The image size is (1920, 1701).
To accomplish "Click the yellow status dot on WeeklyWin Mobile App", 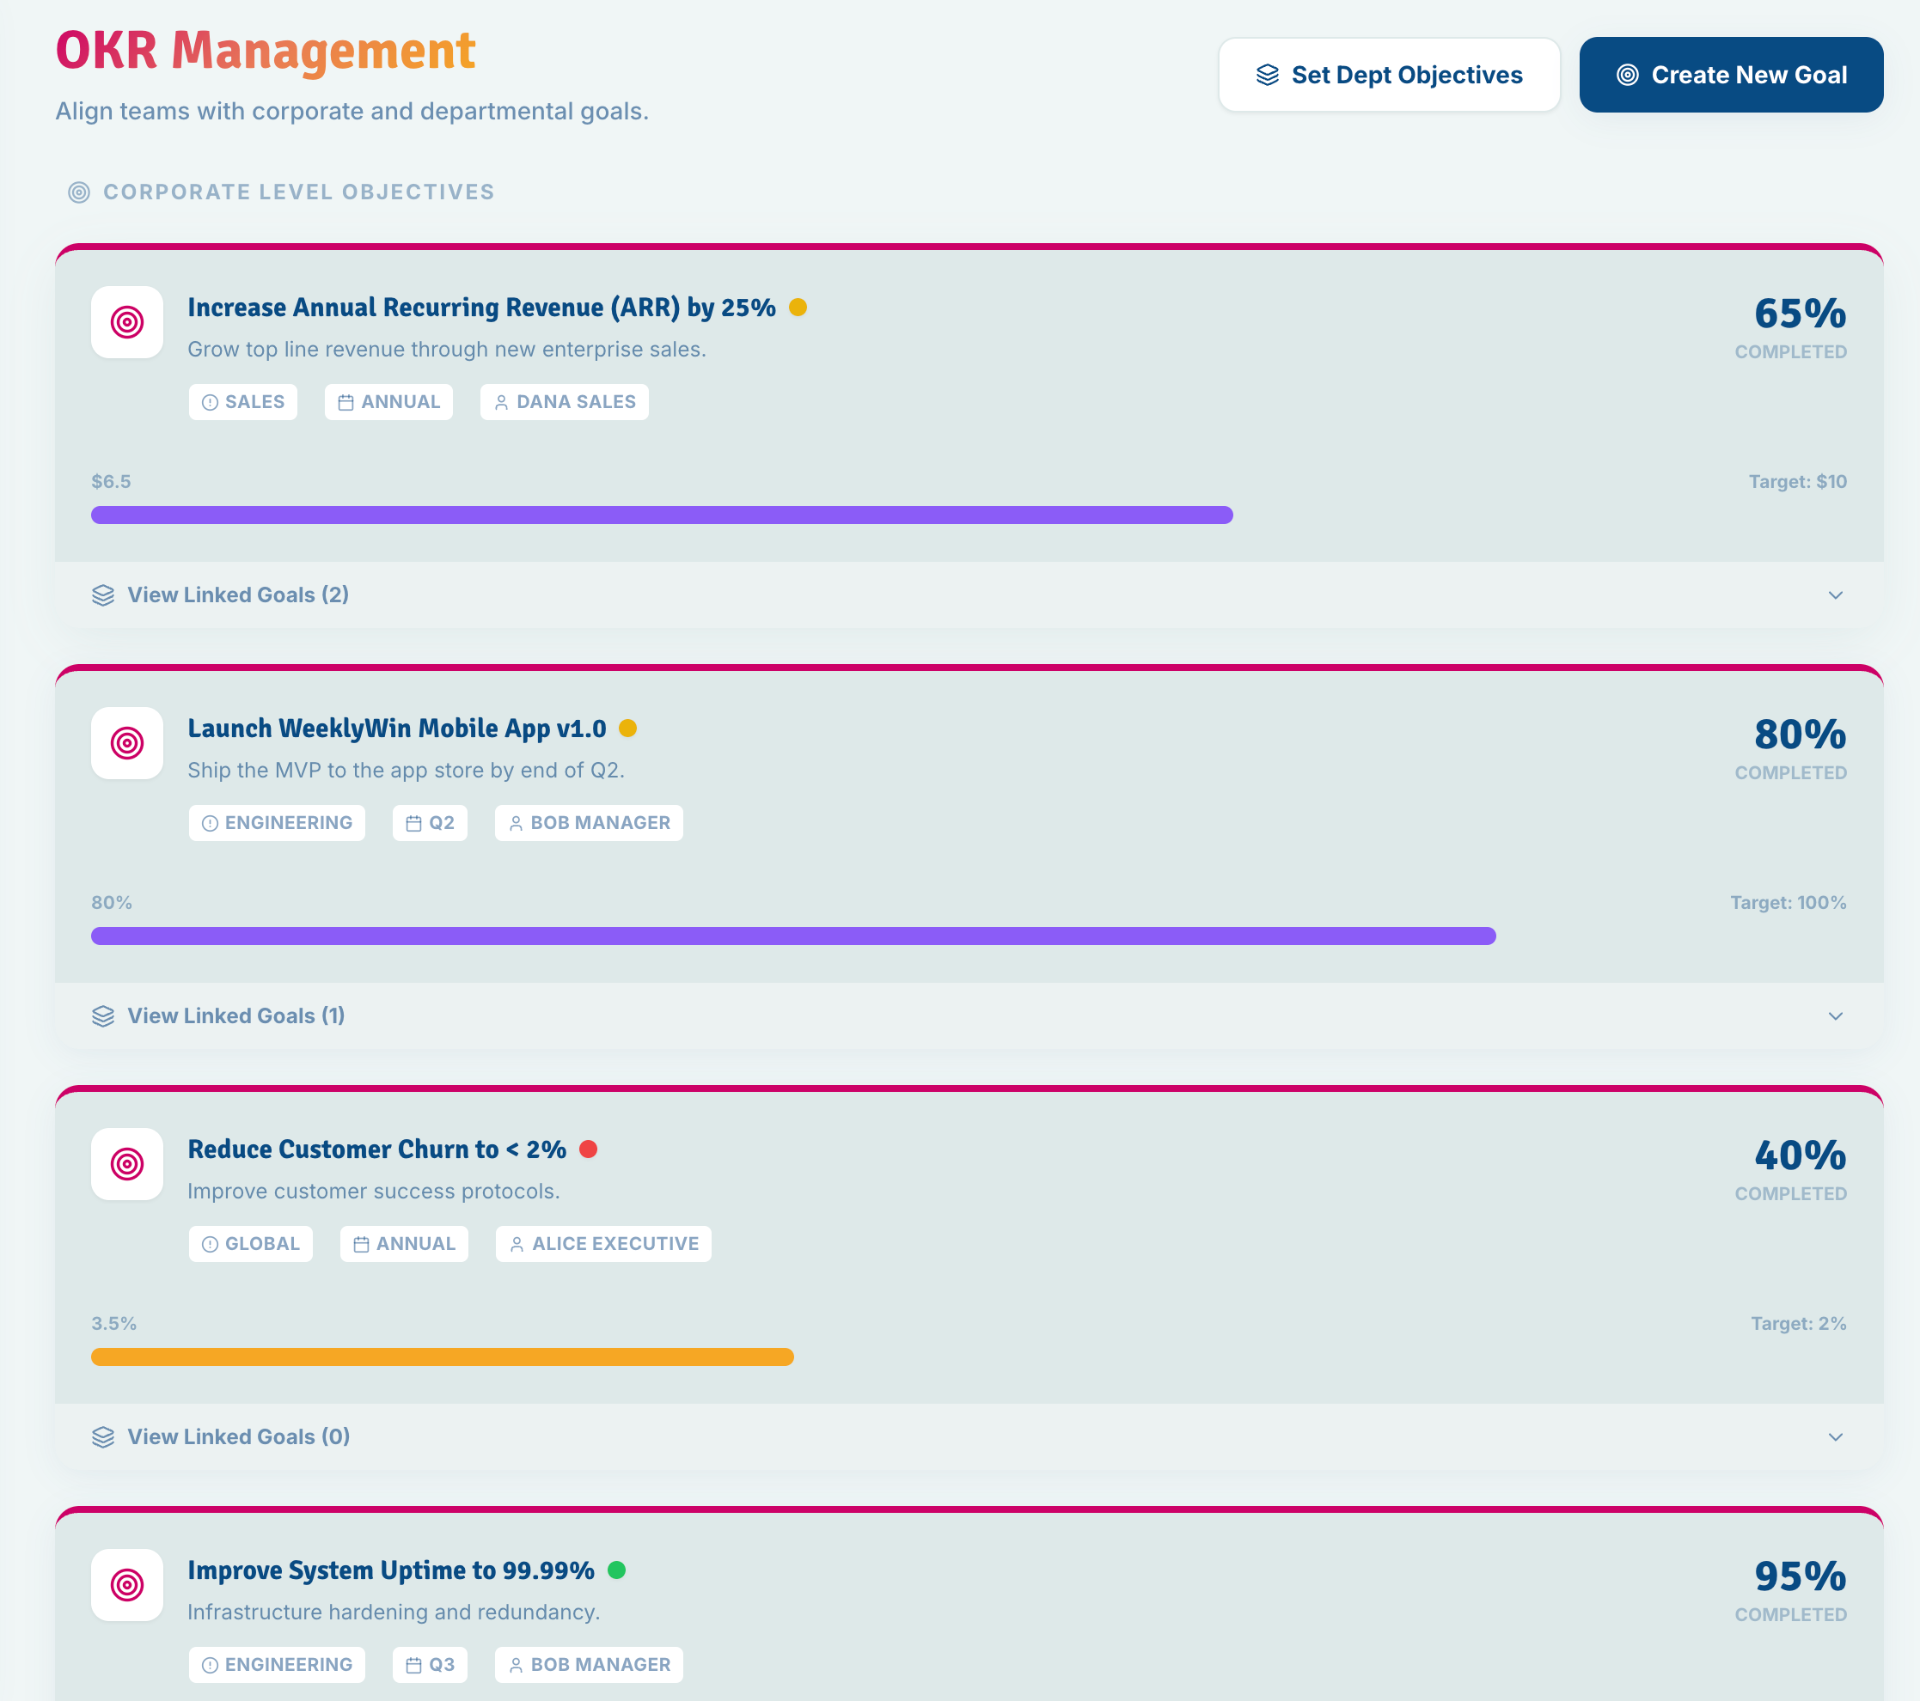I will (628, 728).
